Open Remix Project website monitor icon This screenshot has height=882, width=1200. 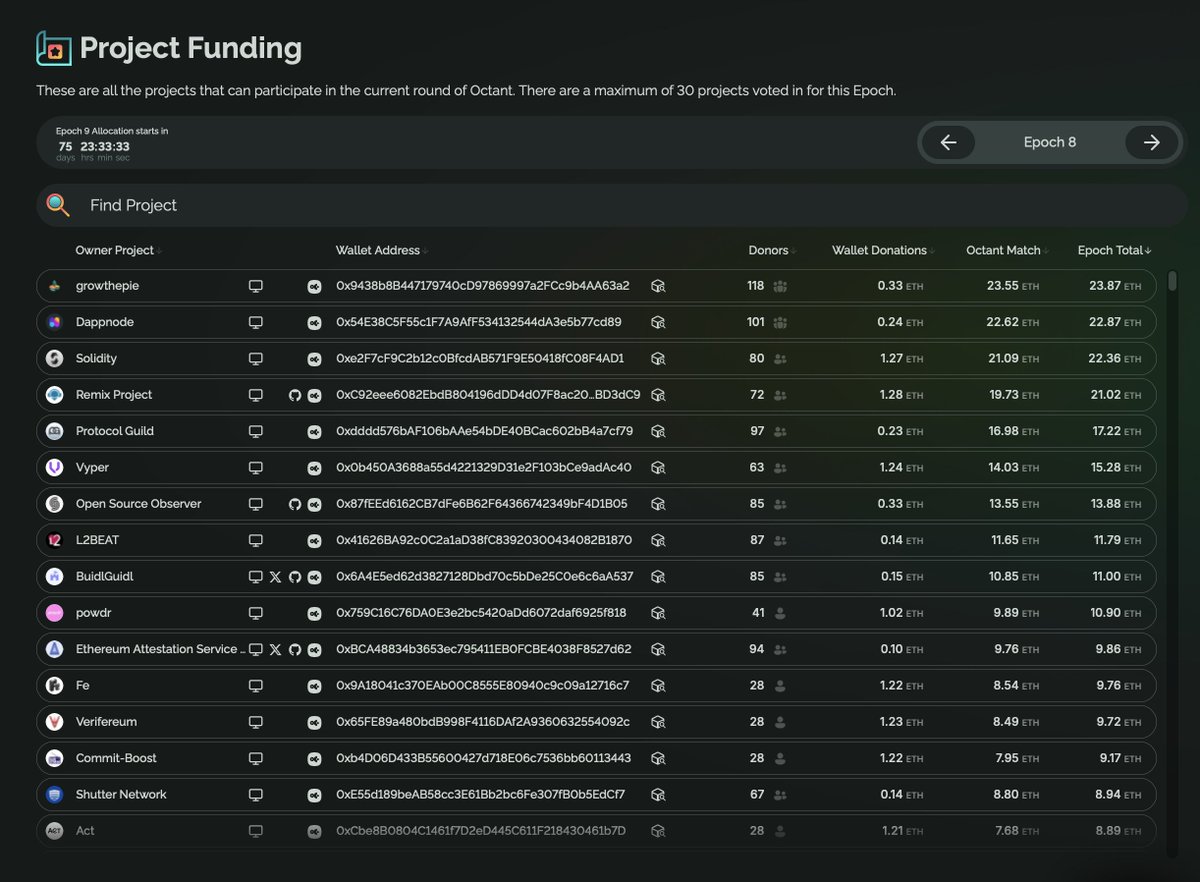coord(256,395)
